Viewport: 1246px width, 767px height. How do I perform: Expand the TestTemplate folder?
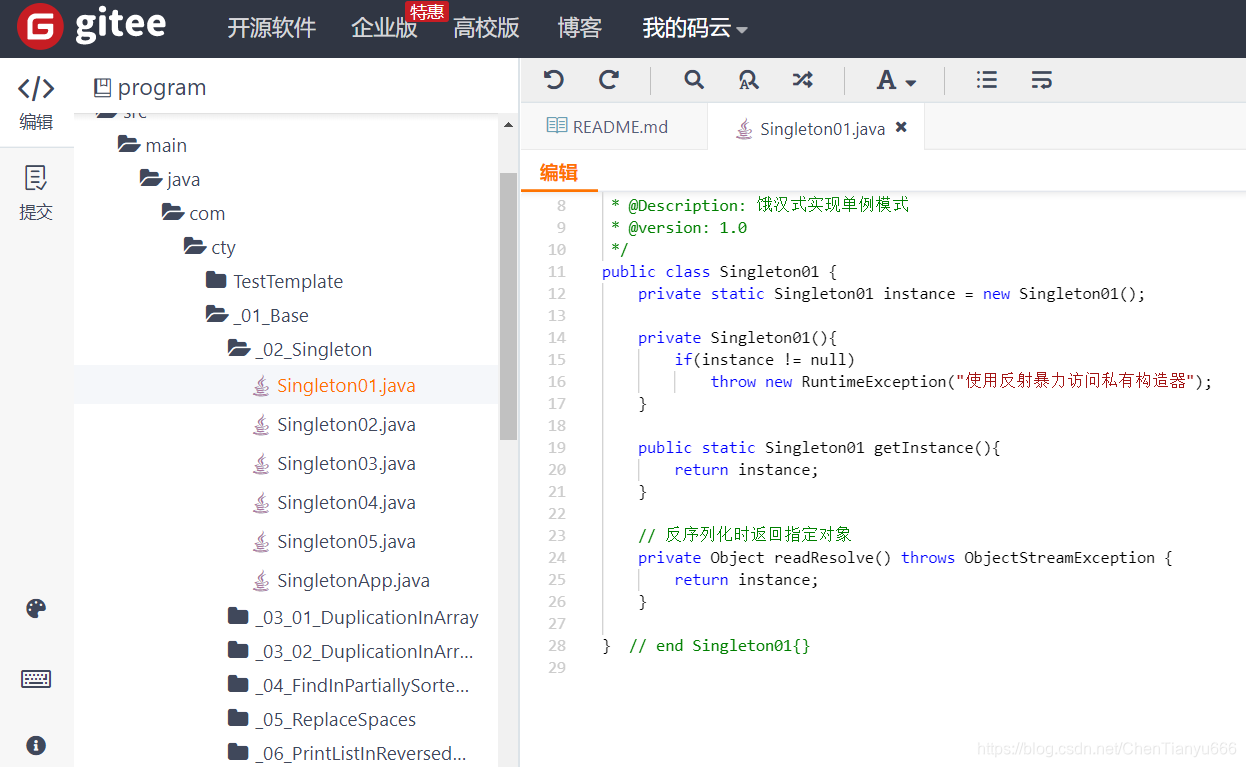216,281
